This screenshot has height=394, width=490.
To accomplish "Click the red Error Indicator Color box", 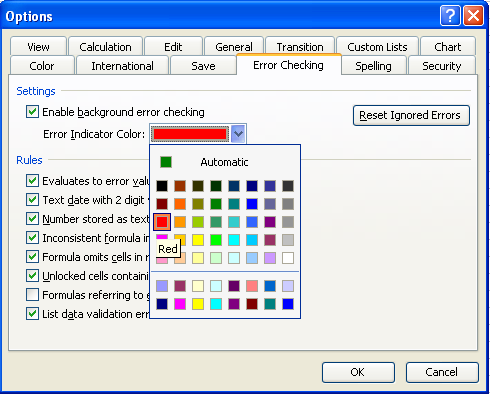I will (190, 134).
